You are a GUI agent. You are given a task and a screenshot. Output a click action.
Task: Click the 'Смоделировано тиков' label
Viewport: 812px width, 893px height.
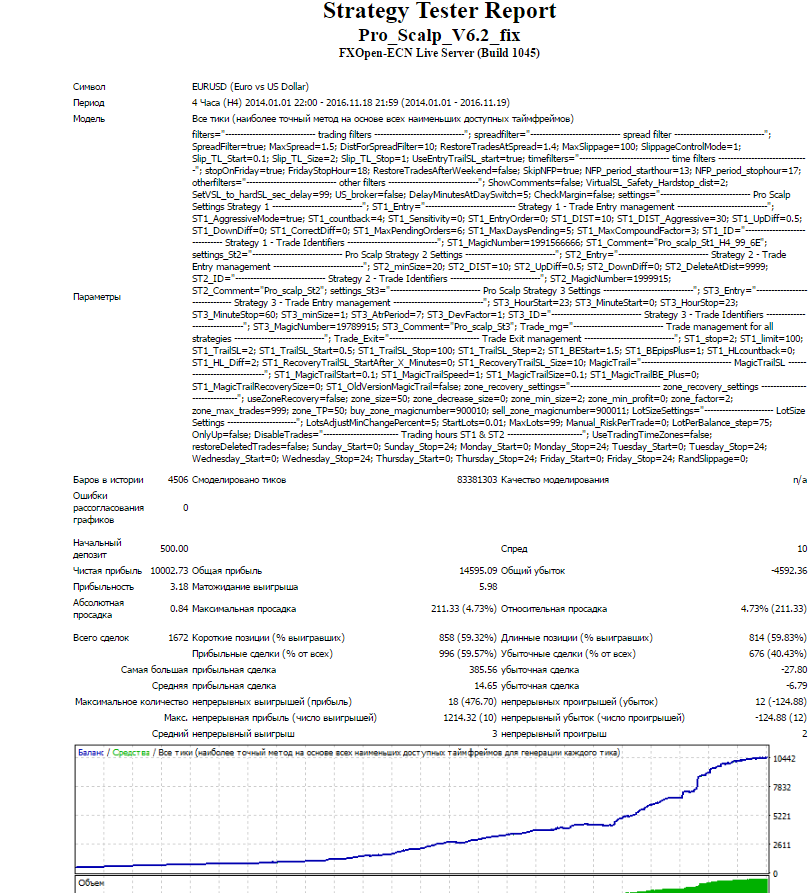click(x=239, y=480)
